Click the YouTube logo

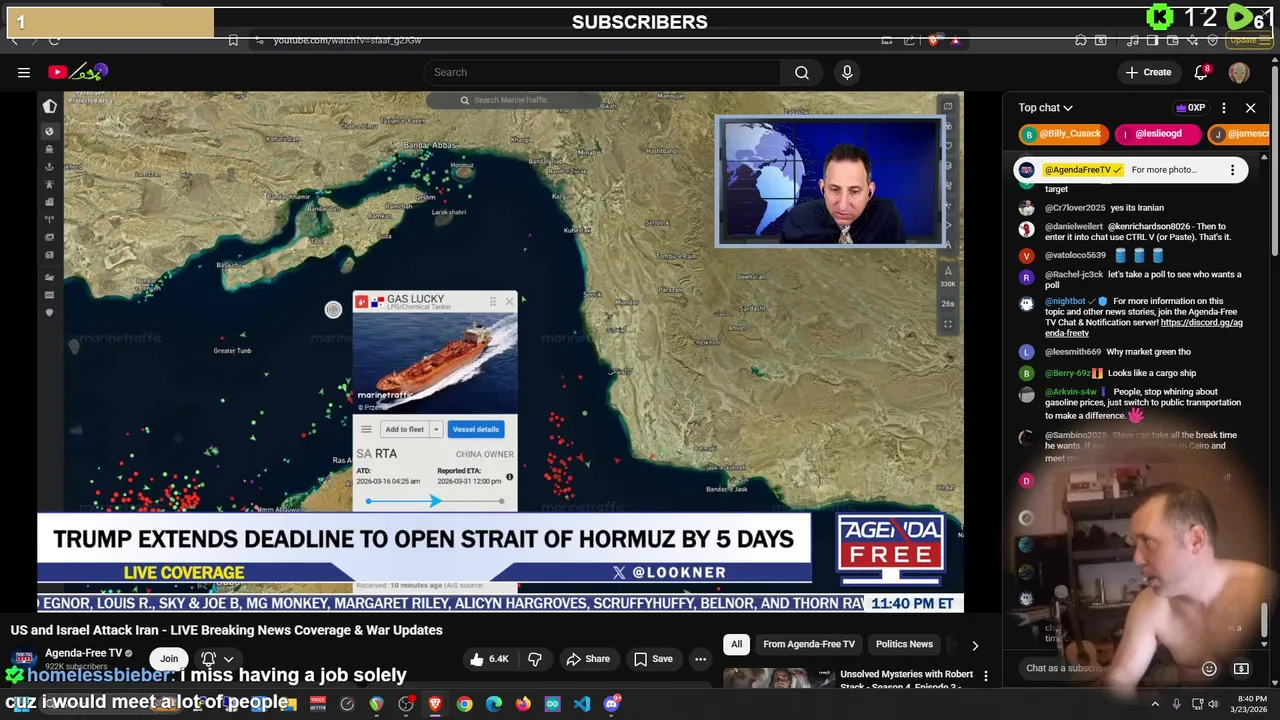click(x=78, y=72)
